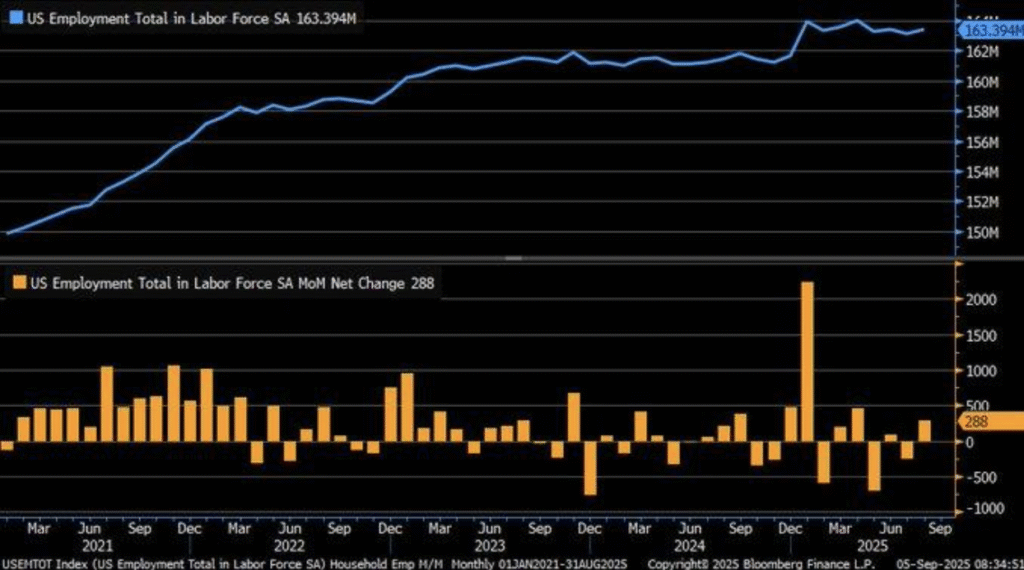Select the MoM Net Change 288 legend label
The width and height of the screenshot is (1024, 570).
pyautogui.click(x=230, y=284)
